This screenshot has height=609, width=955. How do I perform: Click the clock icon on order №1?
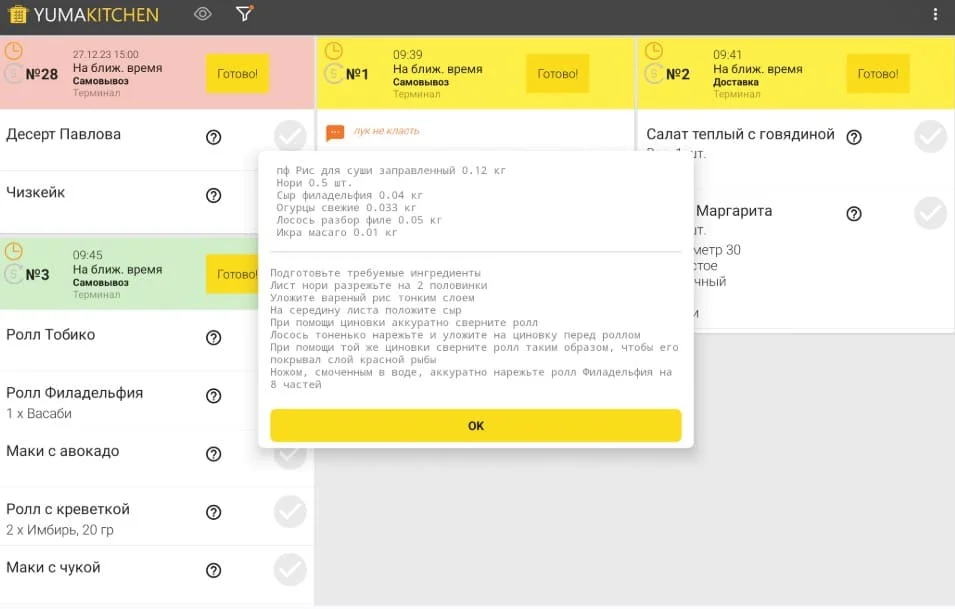[x=333, y=51]
